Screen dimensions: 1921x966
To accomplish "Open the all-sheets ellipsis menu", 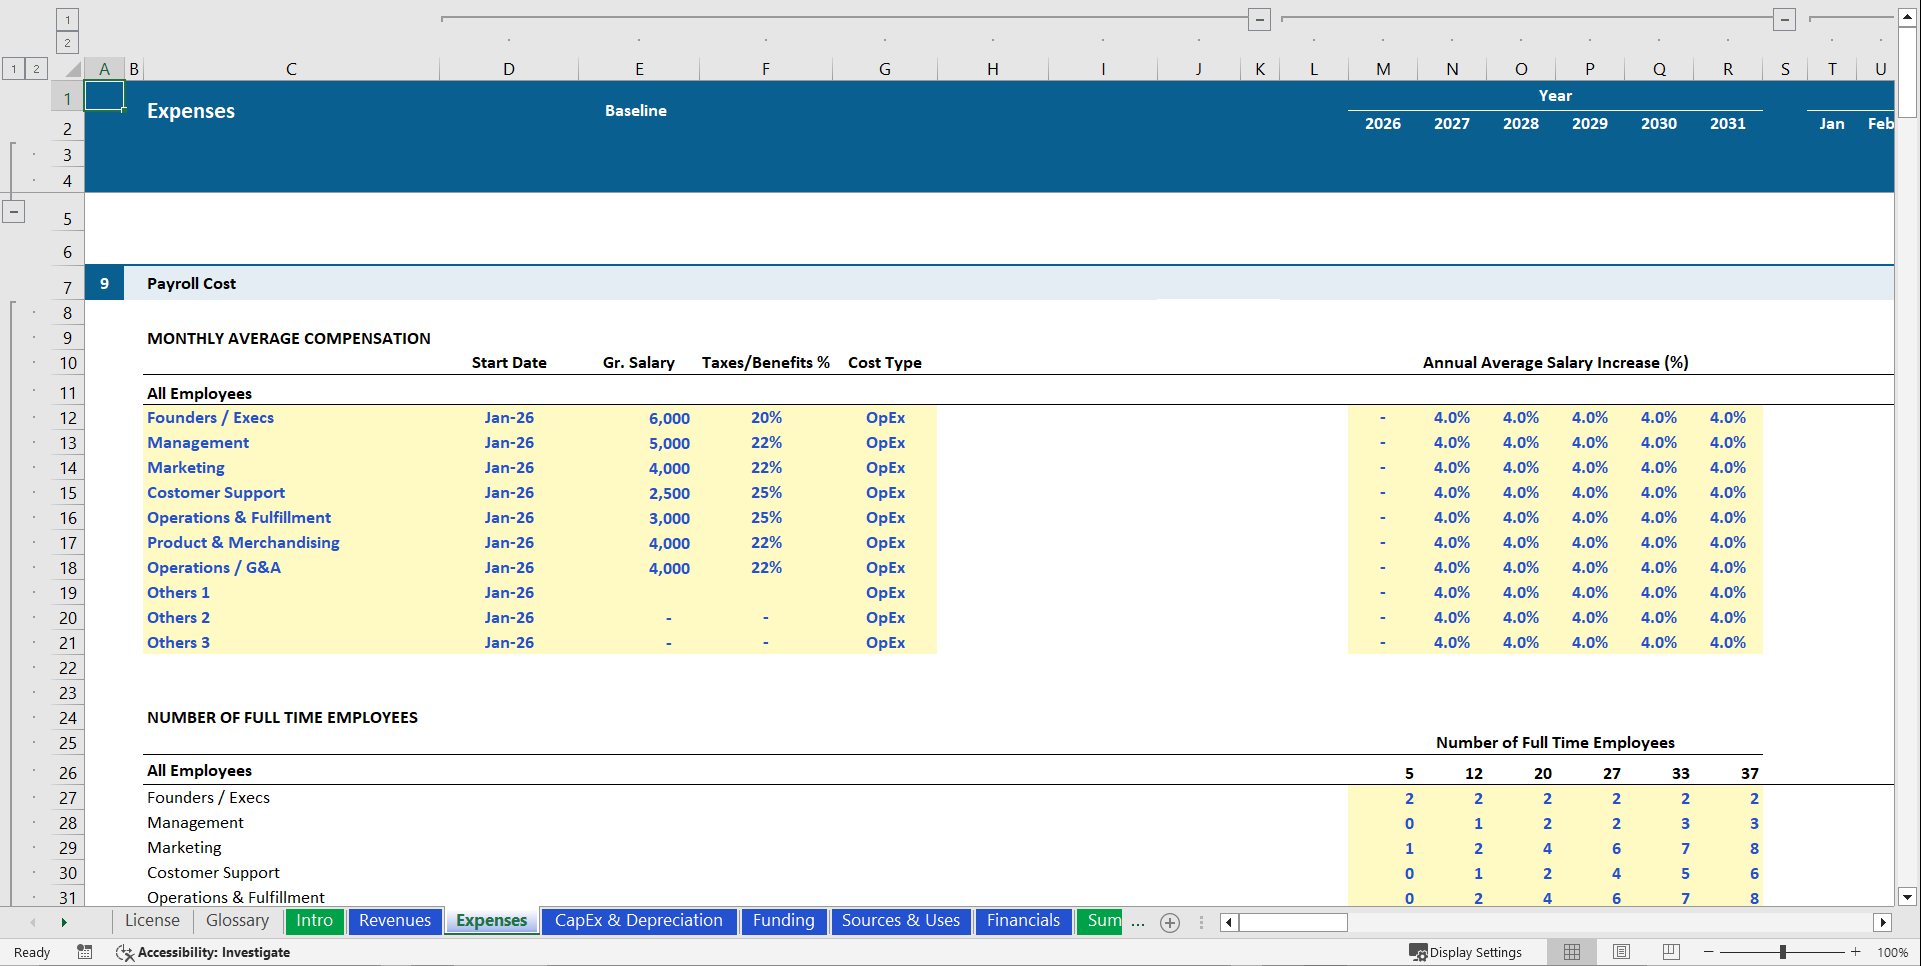I will pyautogui.click(x=1137, y=925).
